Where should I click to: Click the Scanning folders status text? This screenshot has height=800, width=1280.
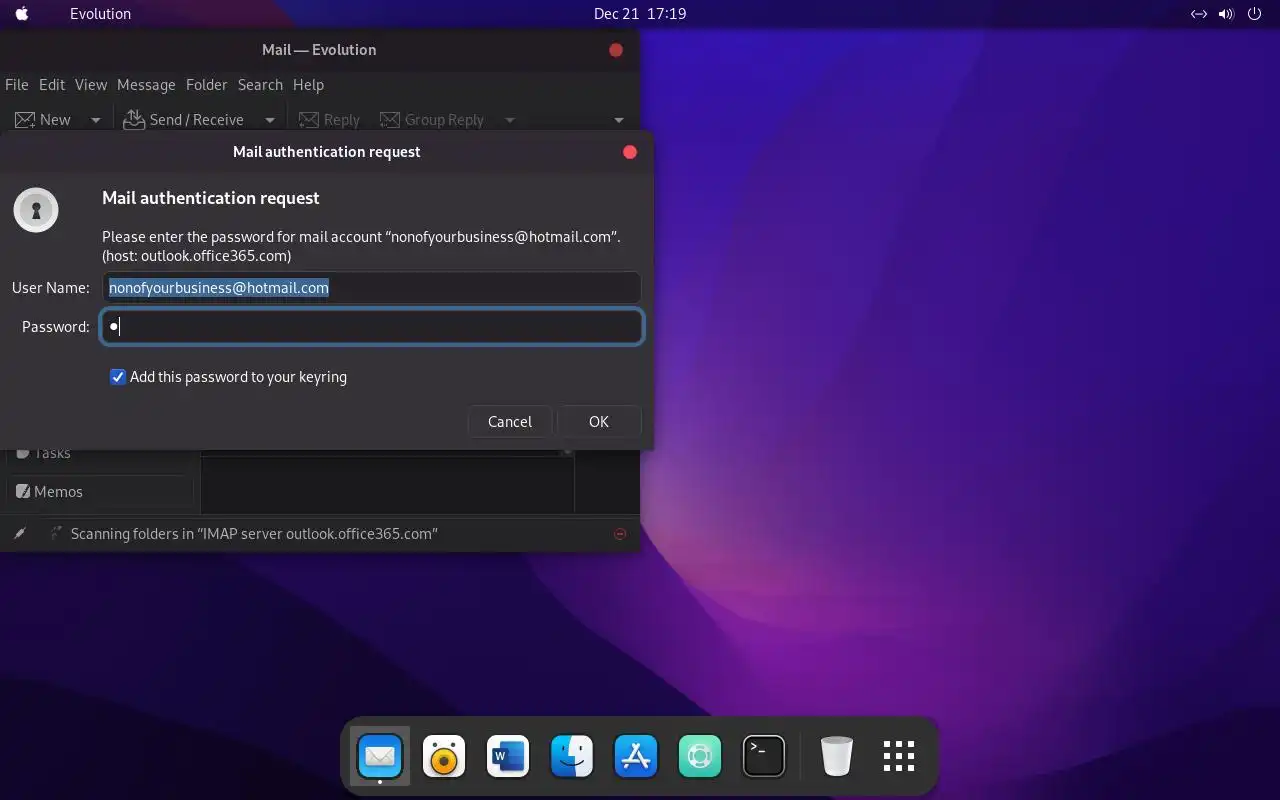click(x=254, y=534)
